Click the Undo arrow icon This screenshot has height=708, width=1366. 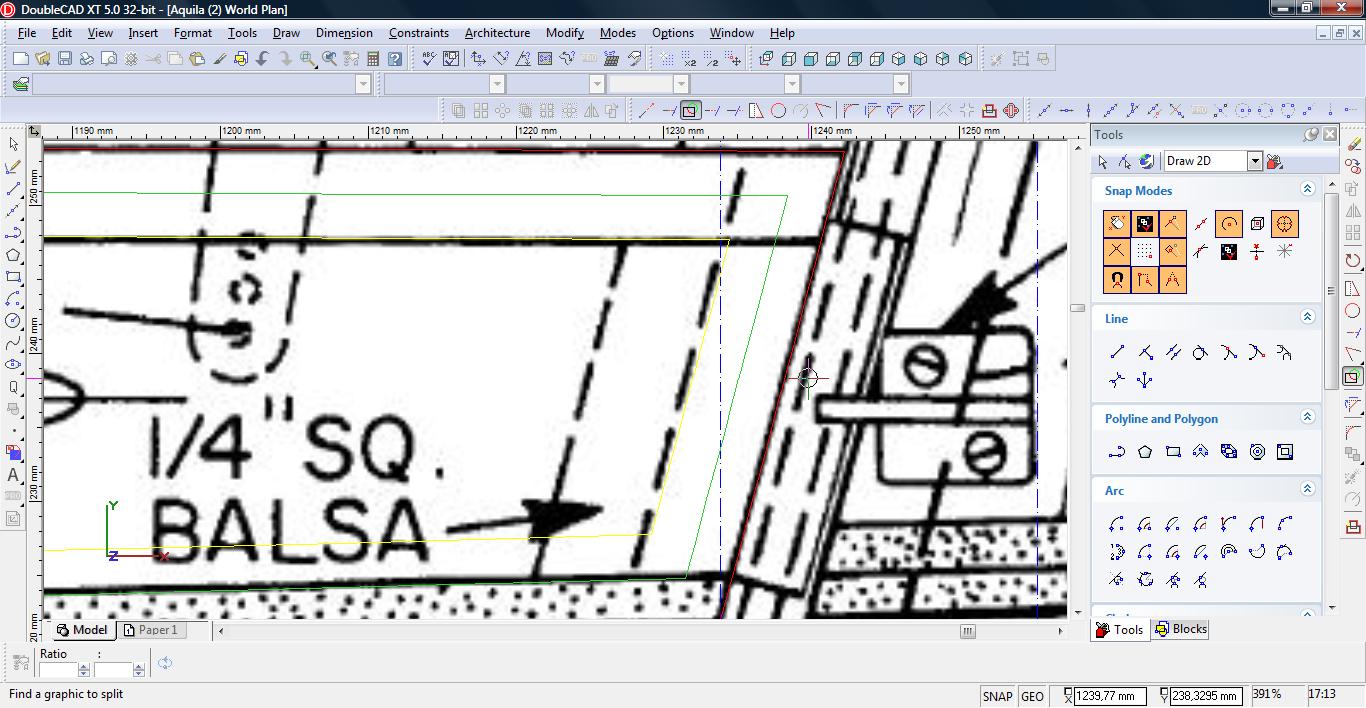pyautogui.click(x=263, y=59)
